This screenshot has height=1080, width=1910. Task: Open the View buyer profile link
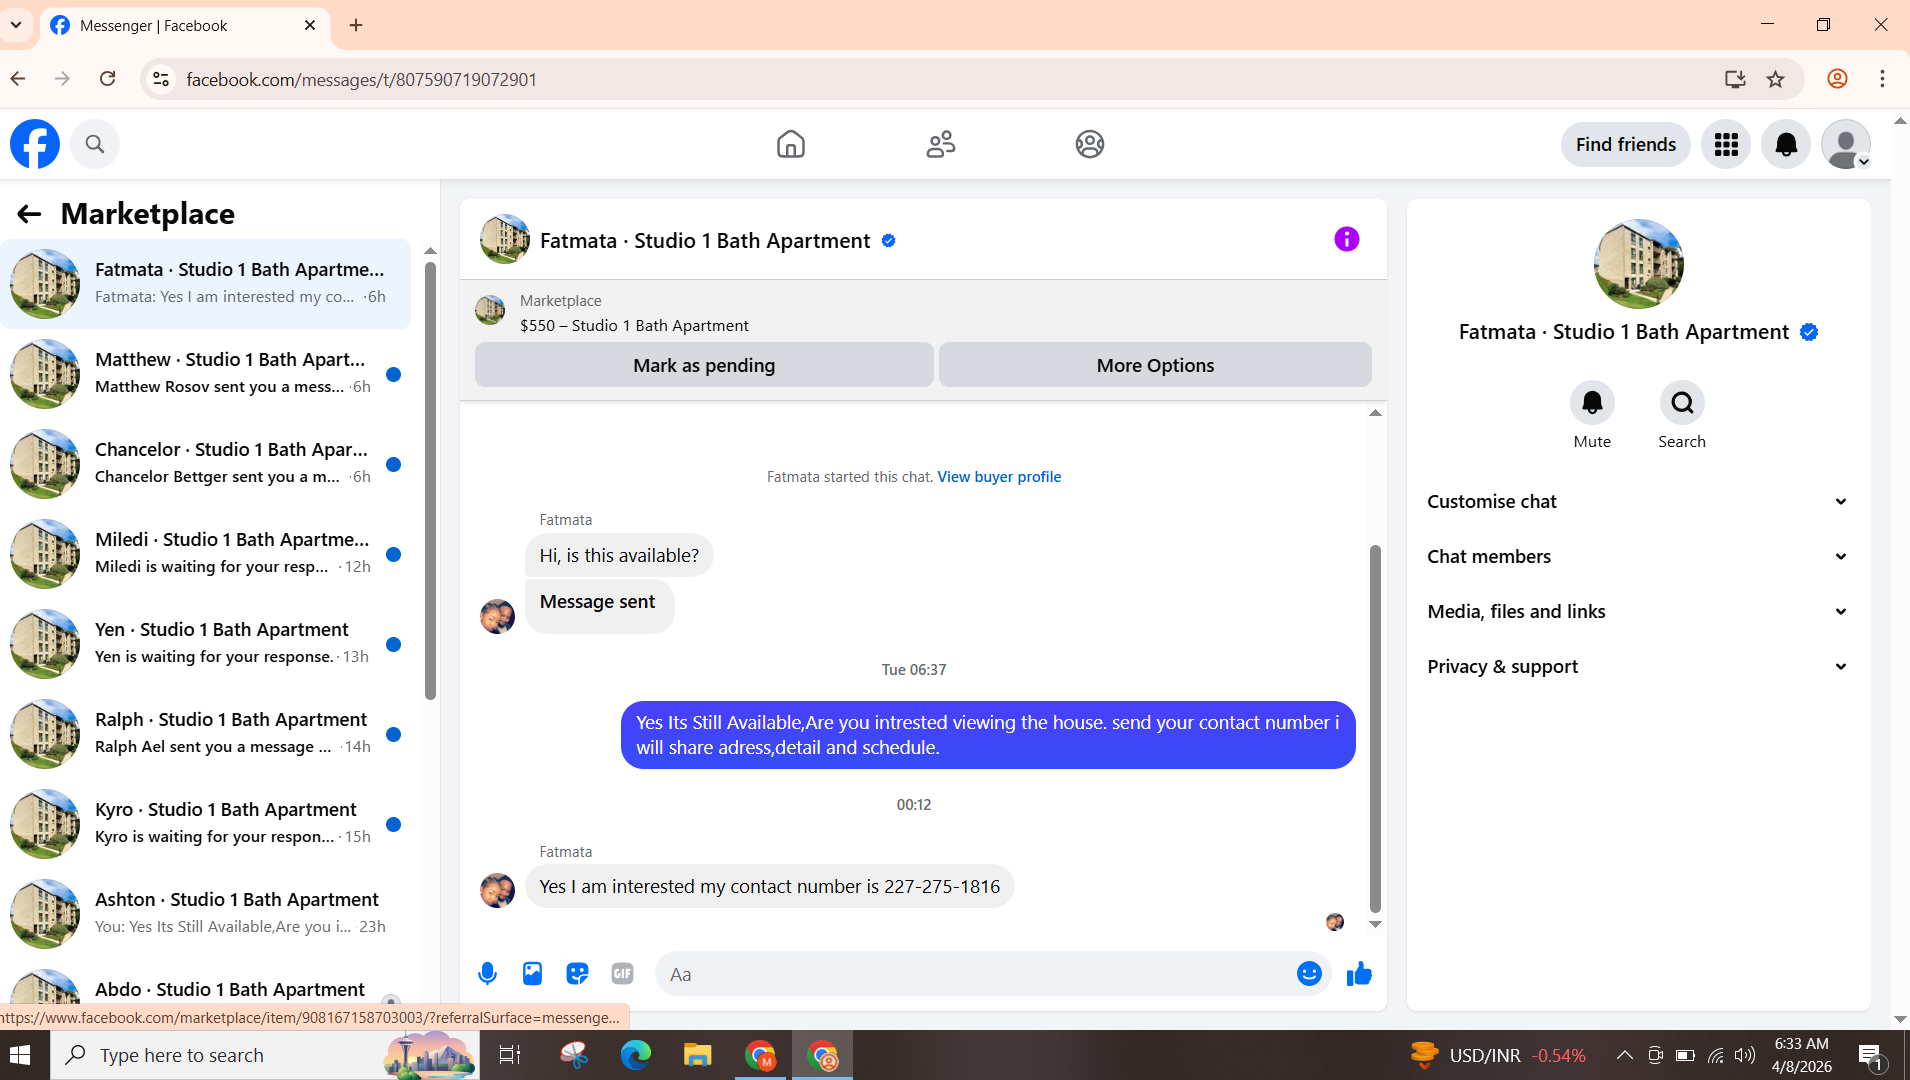999,477
